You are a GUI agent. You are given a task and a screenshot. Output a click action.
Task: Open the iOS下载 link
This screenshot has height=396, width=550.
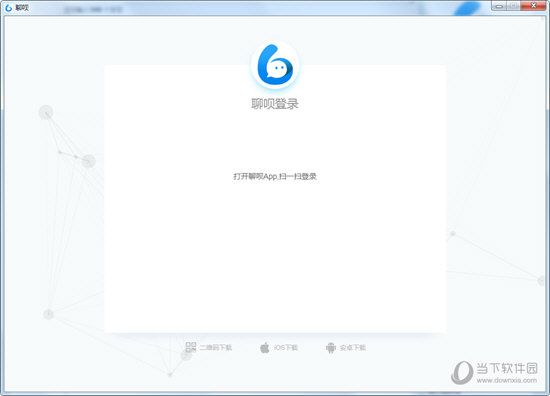click(286, 348)
